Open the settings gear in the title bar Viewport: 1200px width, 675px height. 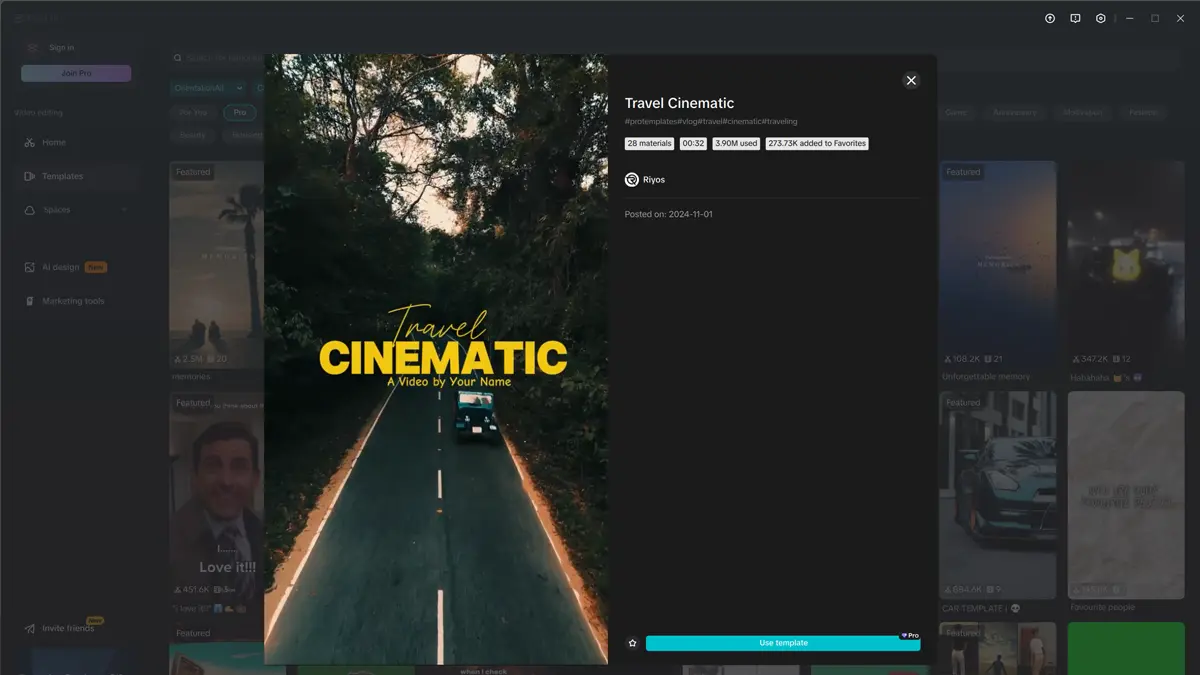click(1099, 18)
